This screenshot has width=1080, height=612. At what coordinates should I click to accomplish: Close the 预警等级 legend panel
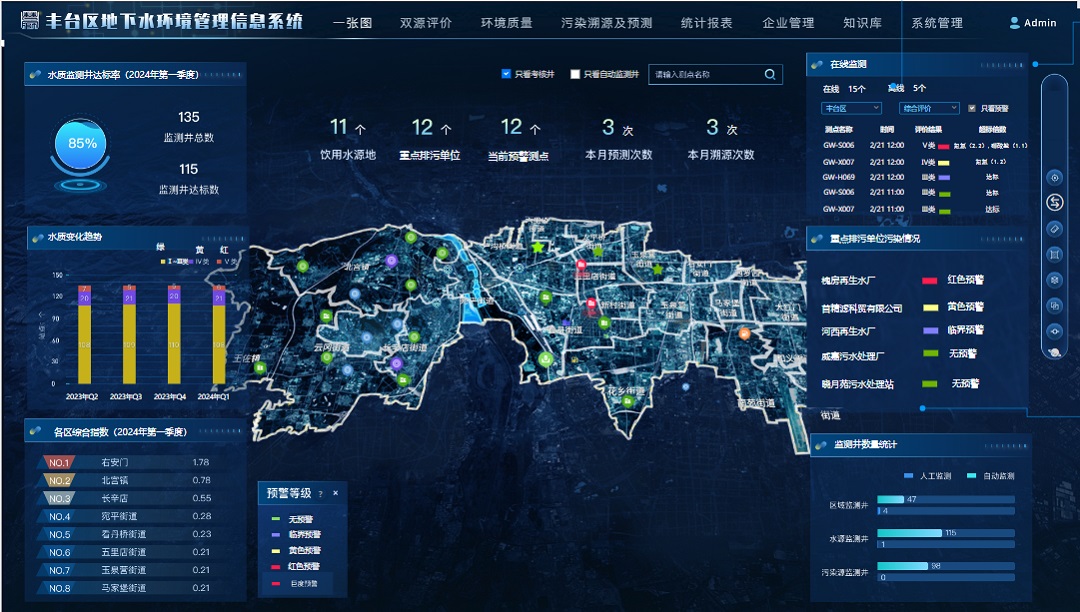coord(335,494)
